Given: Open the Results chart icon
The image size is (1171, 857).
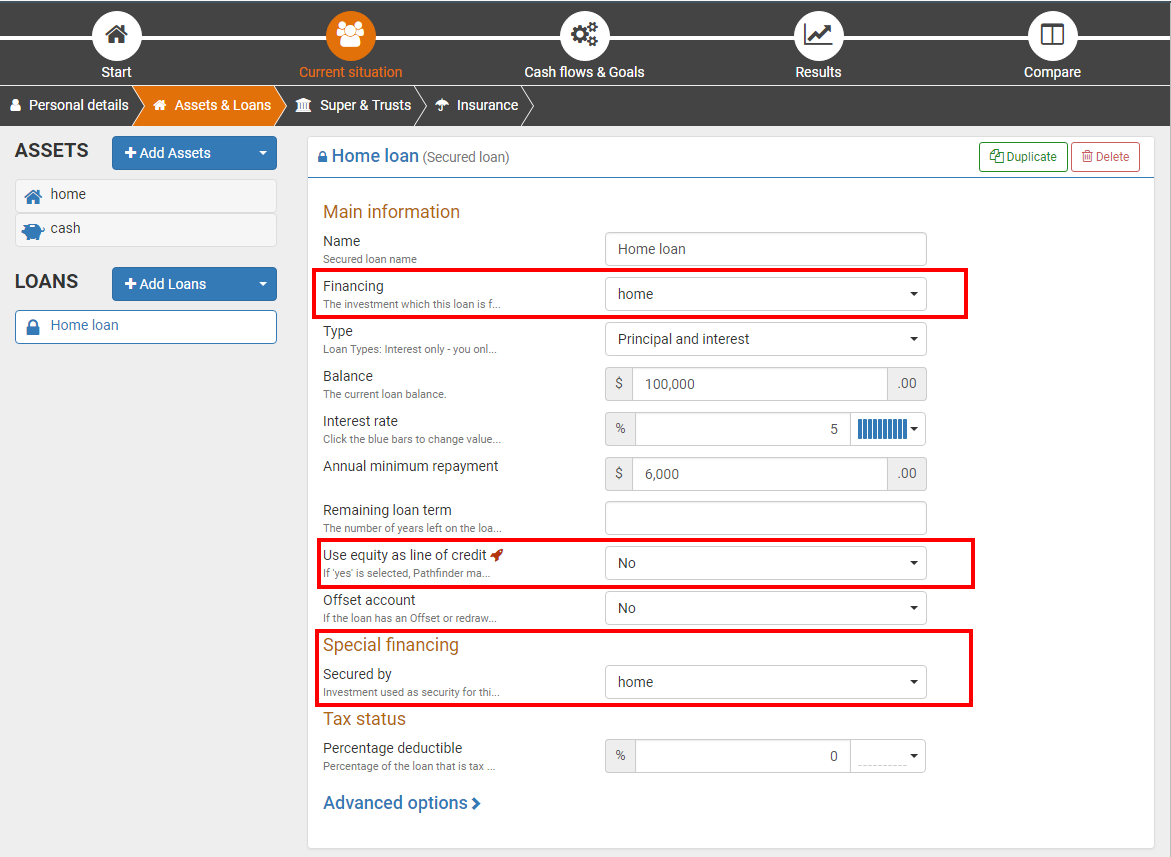Looking at the screenshot, I should 818,36.
